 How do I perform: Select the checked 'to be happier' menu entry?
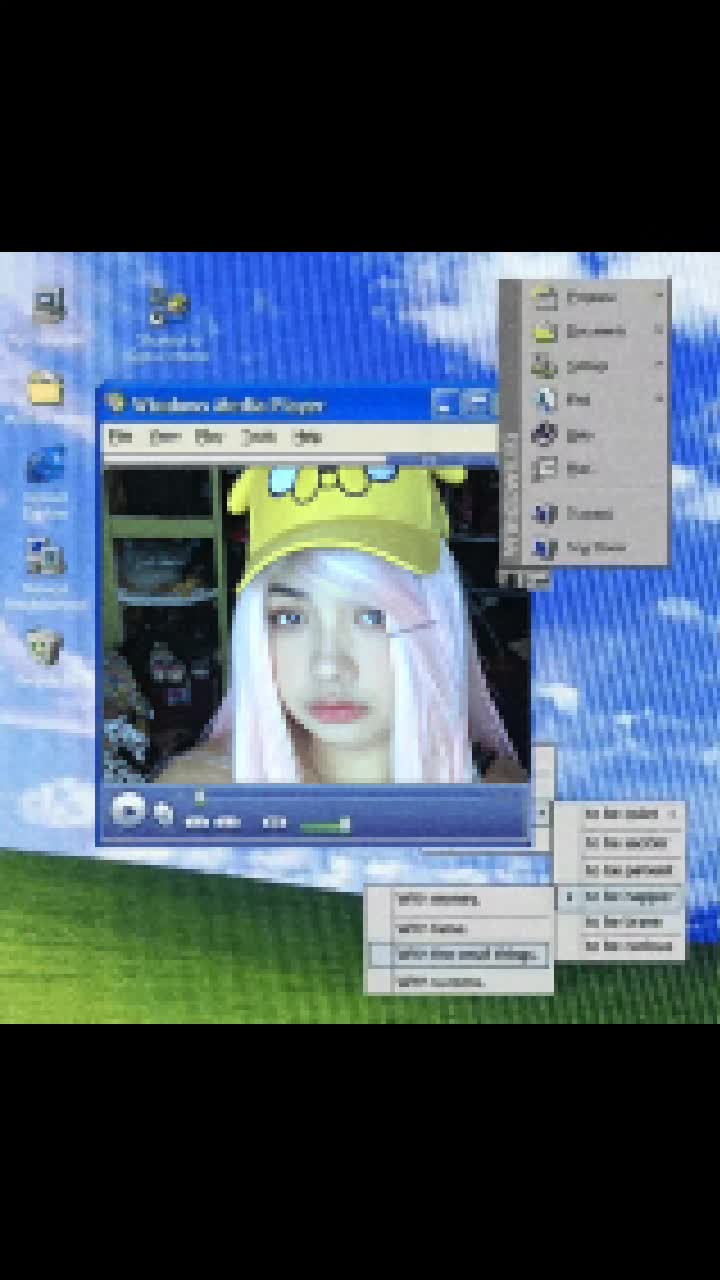click(x=621, y=897)
